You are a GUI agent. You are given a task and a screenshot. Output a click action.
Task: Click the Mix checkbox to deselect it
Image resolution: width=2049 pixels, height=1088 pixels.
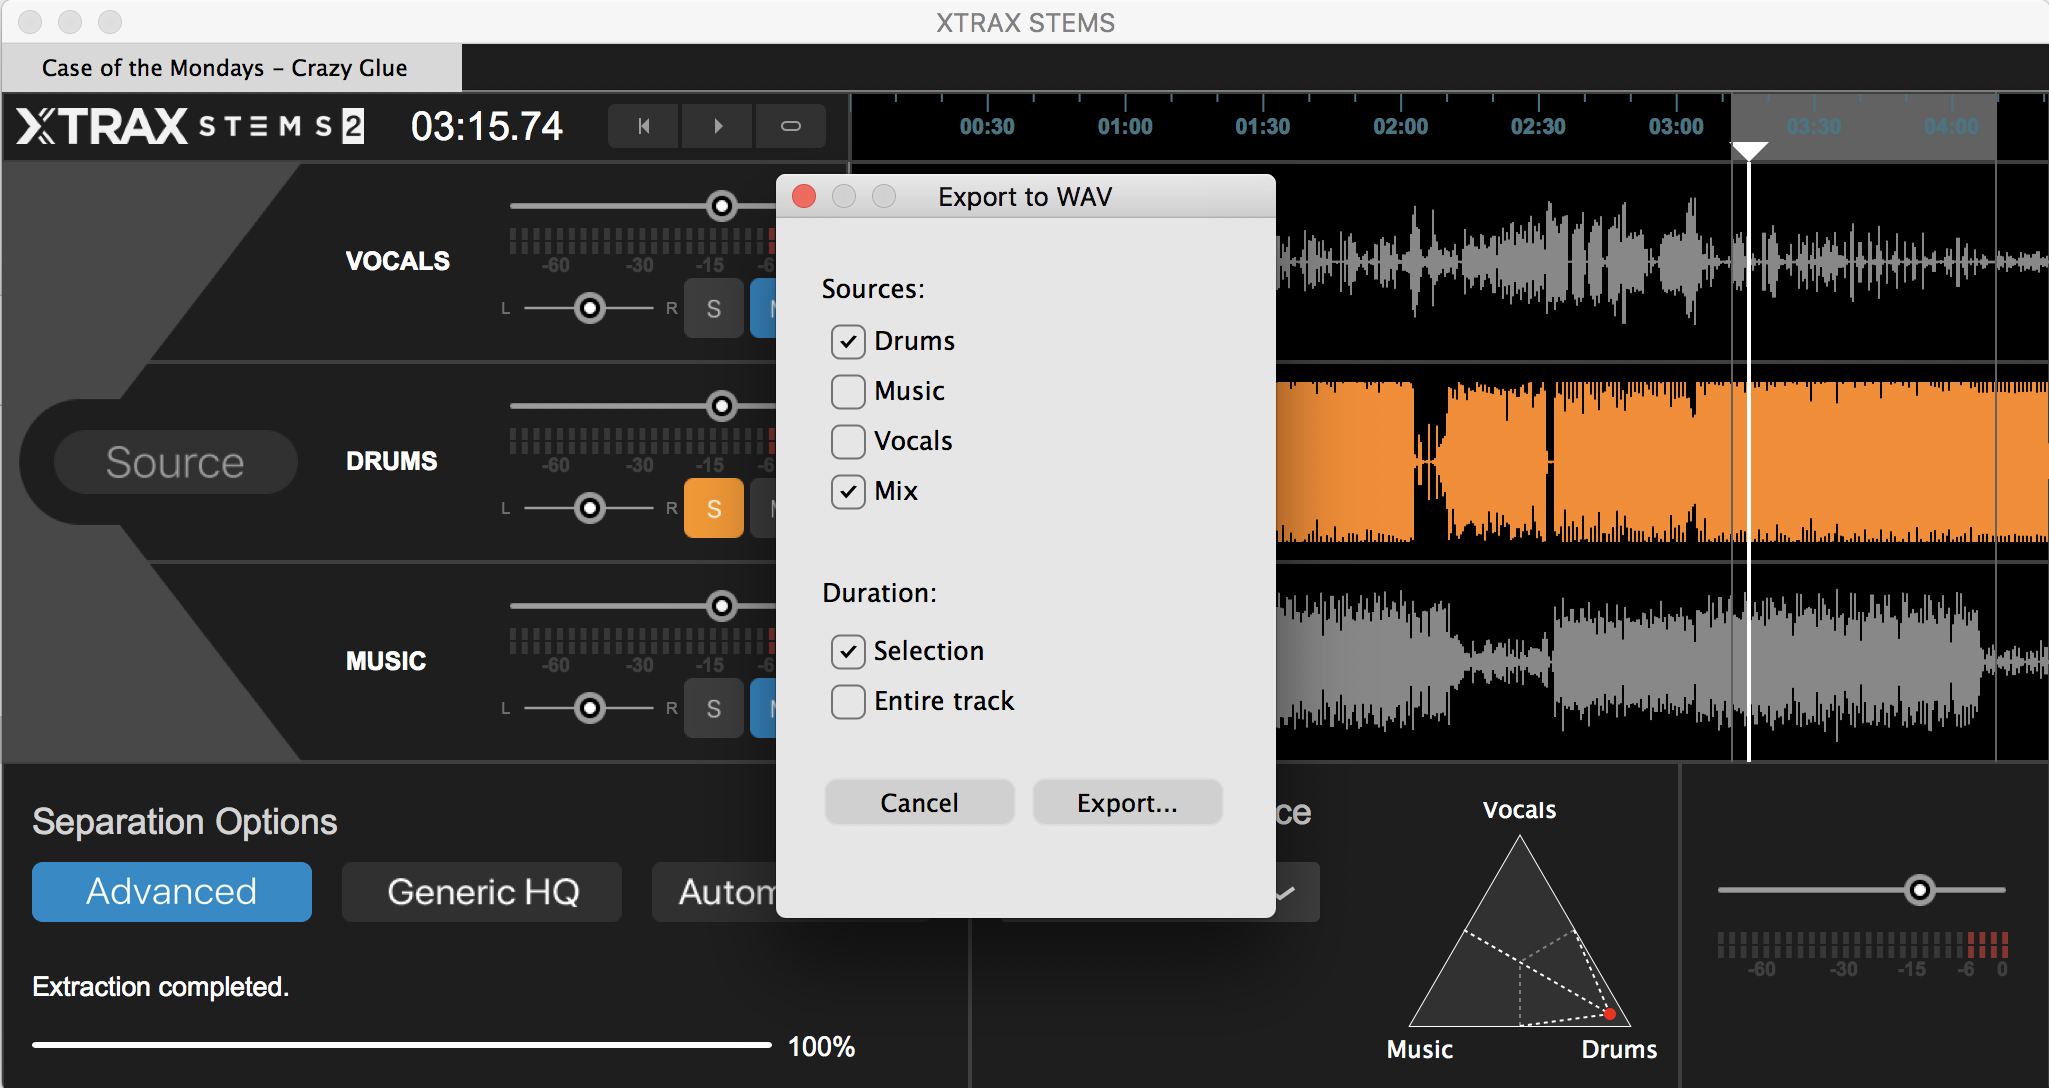pyautogui.click(x=848, y=490)
